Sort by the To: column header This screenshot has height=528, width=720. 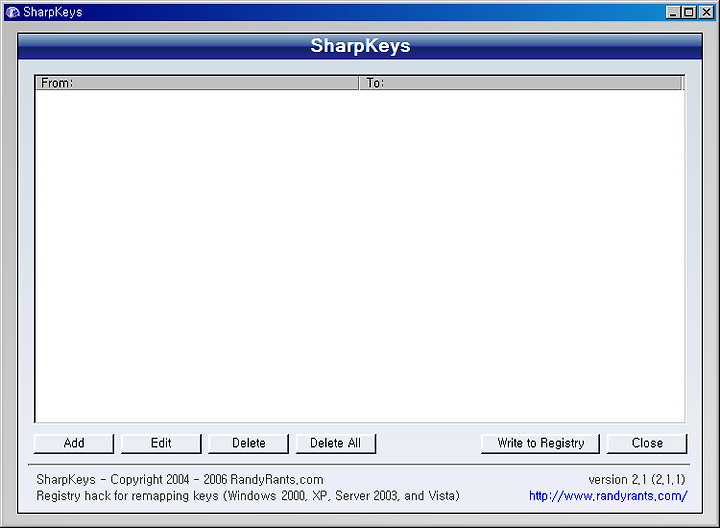tap(521, 83)
